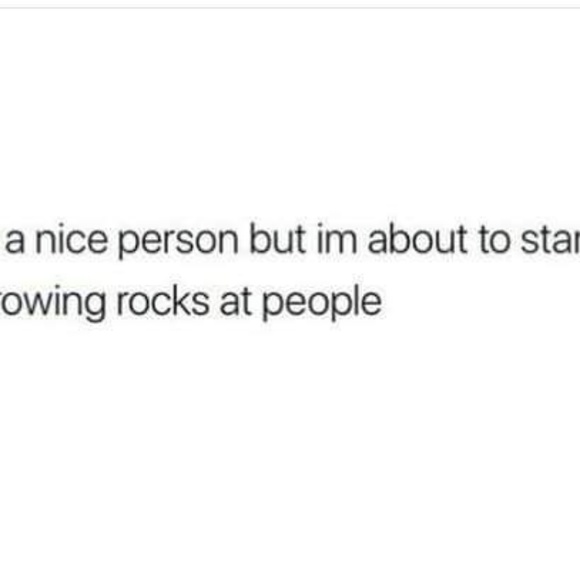The height and width of the screenshot is (580, 580).
Task: Click the word "but" in first line
Action: coord(277,239)
